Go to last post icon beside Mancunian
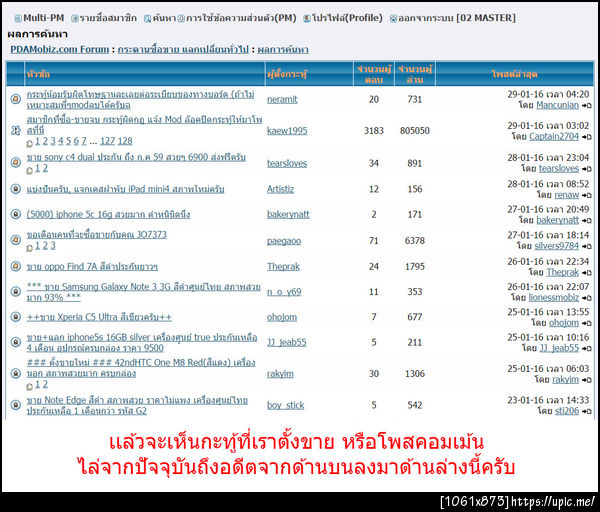Screen dimensions: 600x512 pos(587,106)
